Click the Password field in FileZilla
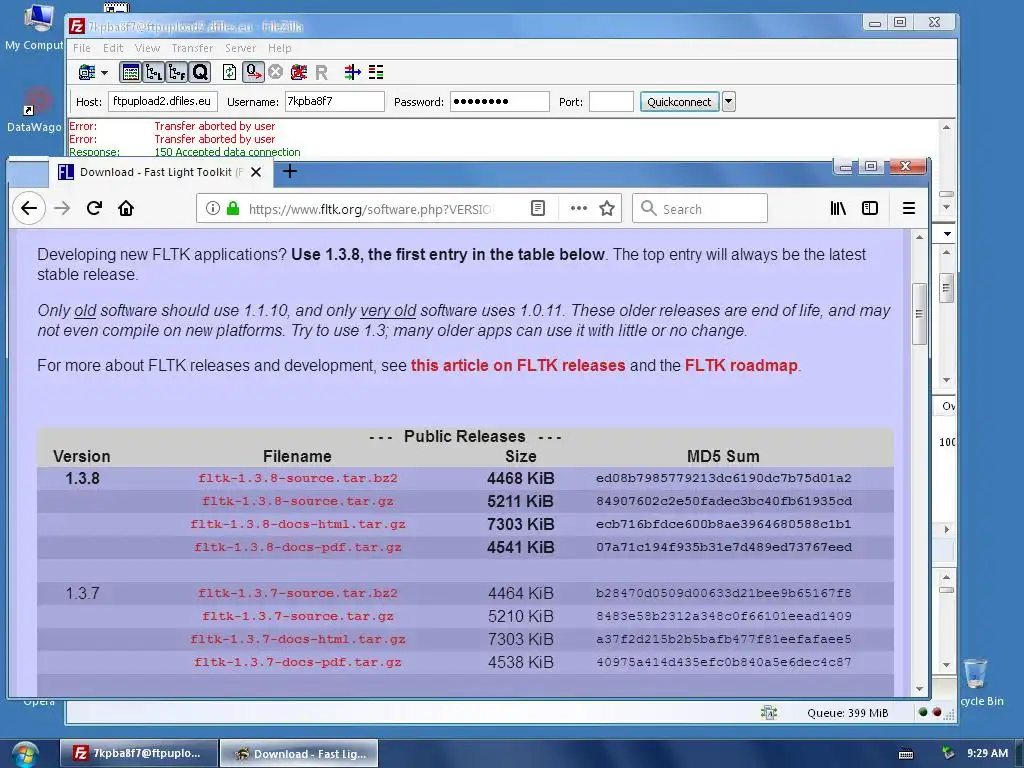Viewport: 1024px width, 768px height. pos(499,101)
